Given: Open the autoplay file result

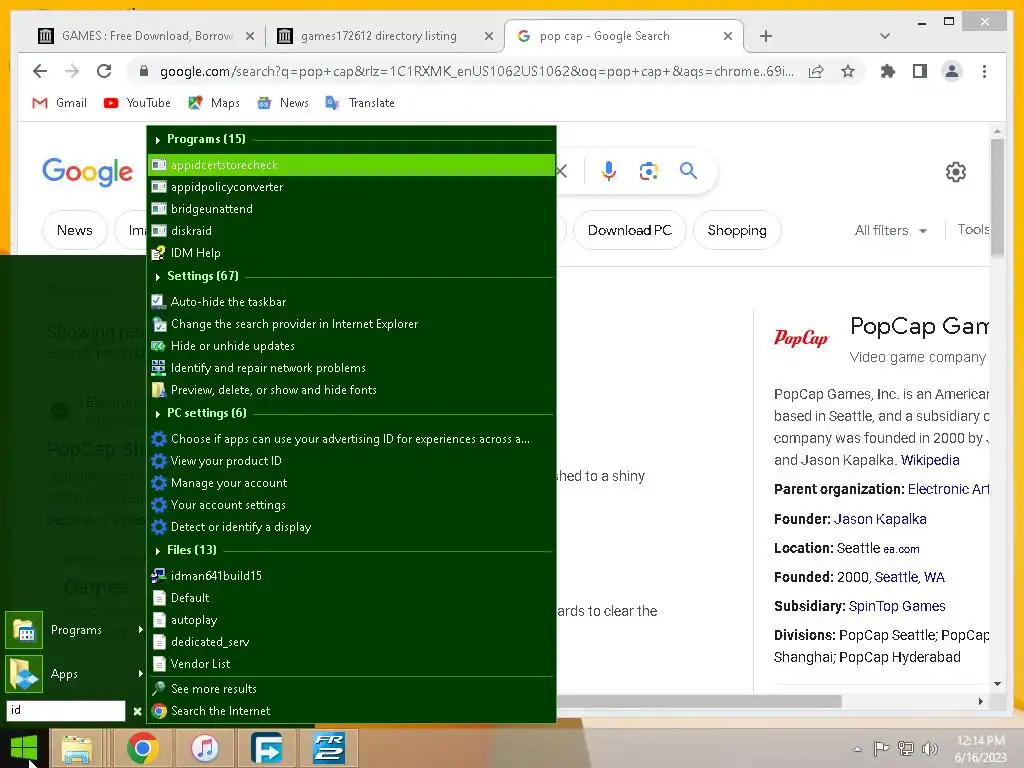Looking at the screenshot, I should 351,620.
